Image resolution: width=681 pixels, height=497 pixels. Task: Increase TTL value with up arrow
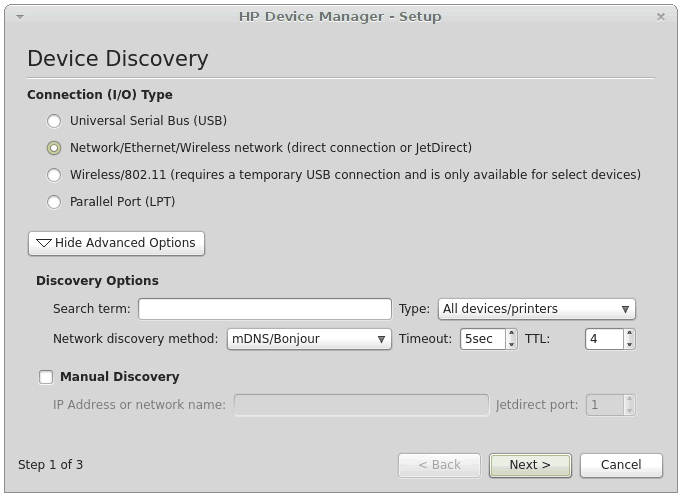(630, 334)
